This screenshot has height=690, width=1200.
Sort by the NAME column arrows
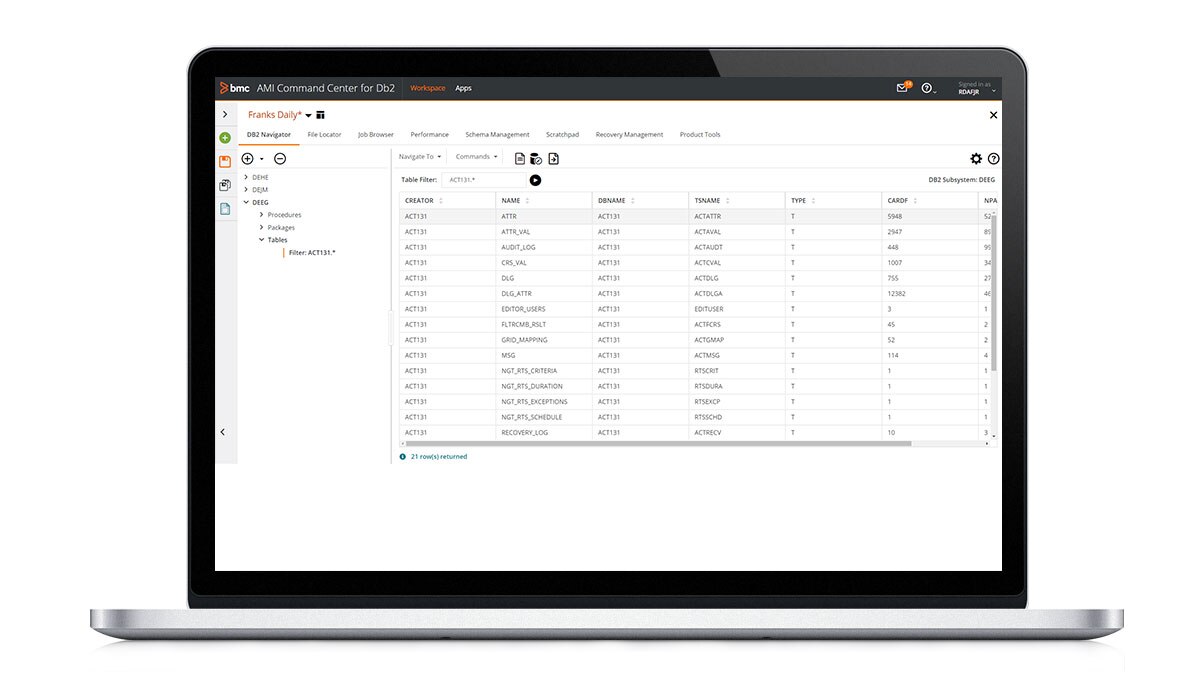pos(527,201)
